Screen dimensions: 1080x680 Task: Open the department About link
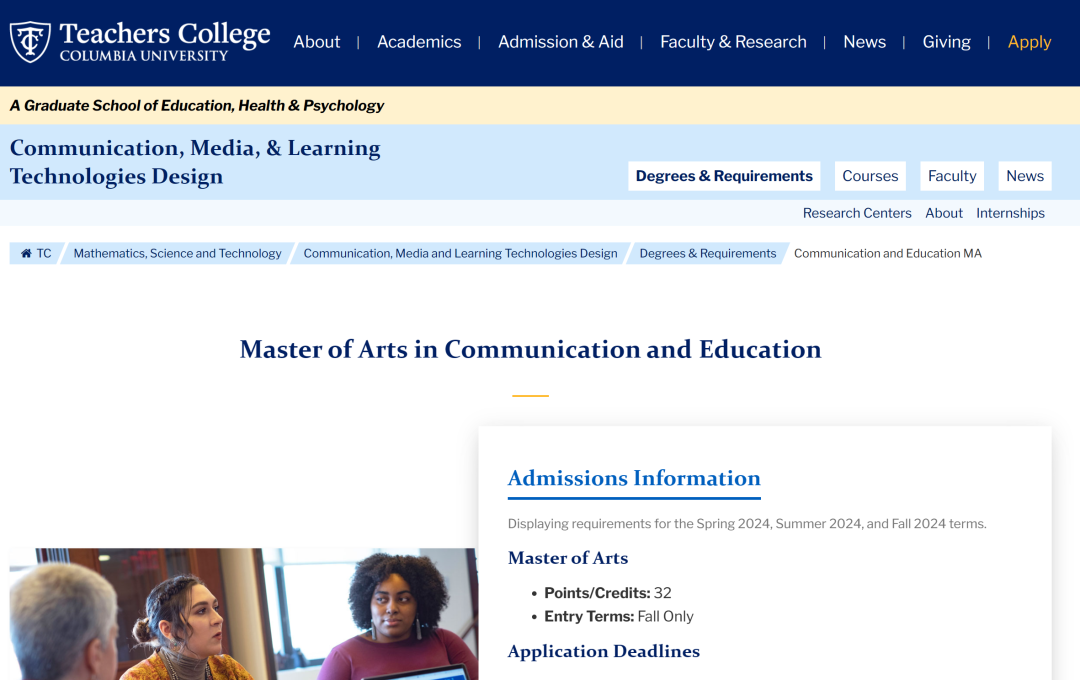tap(944, 214)
